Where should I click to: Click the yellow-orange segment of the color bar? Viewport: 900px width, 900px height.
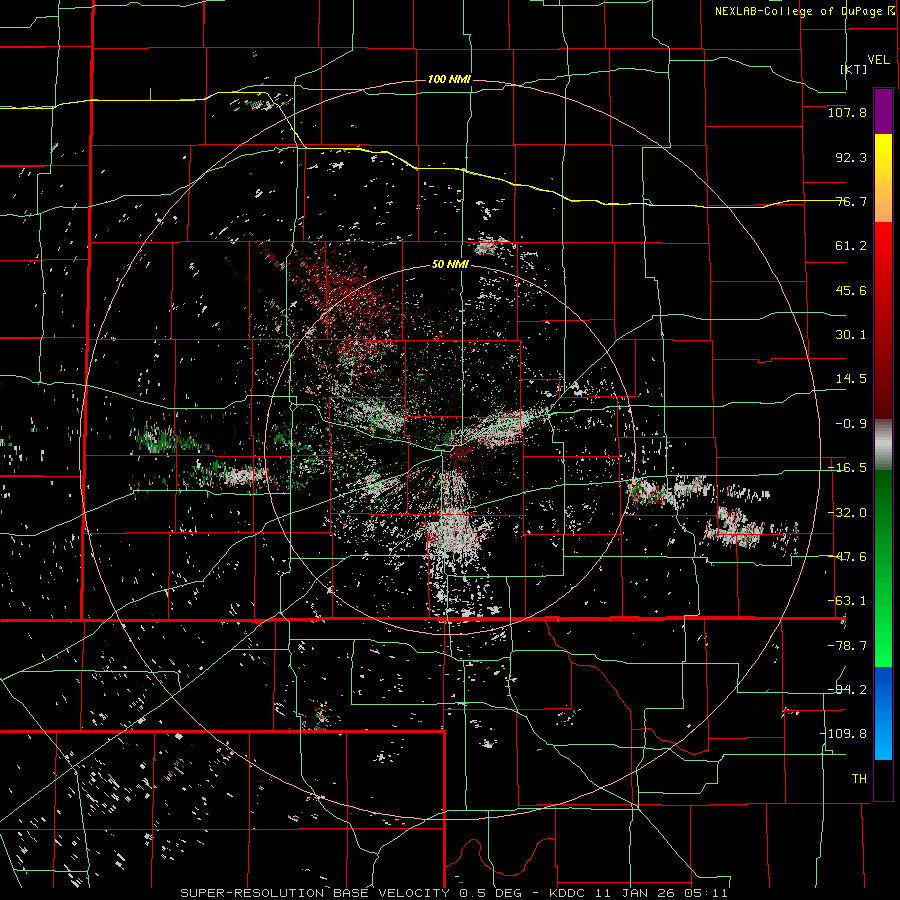pos(883,178)
